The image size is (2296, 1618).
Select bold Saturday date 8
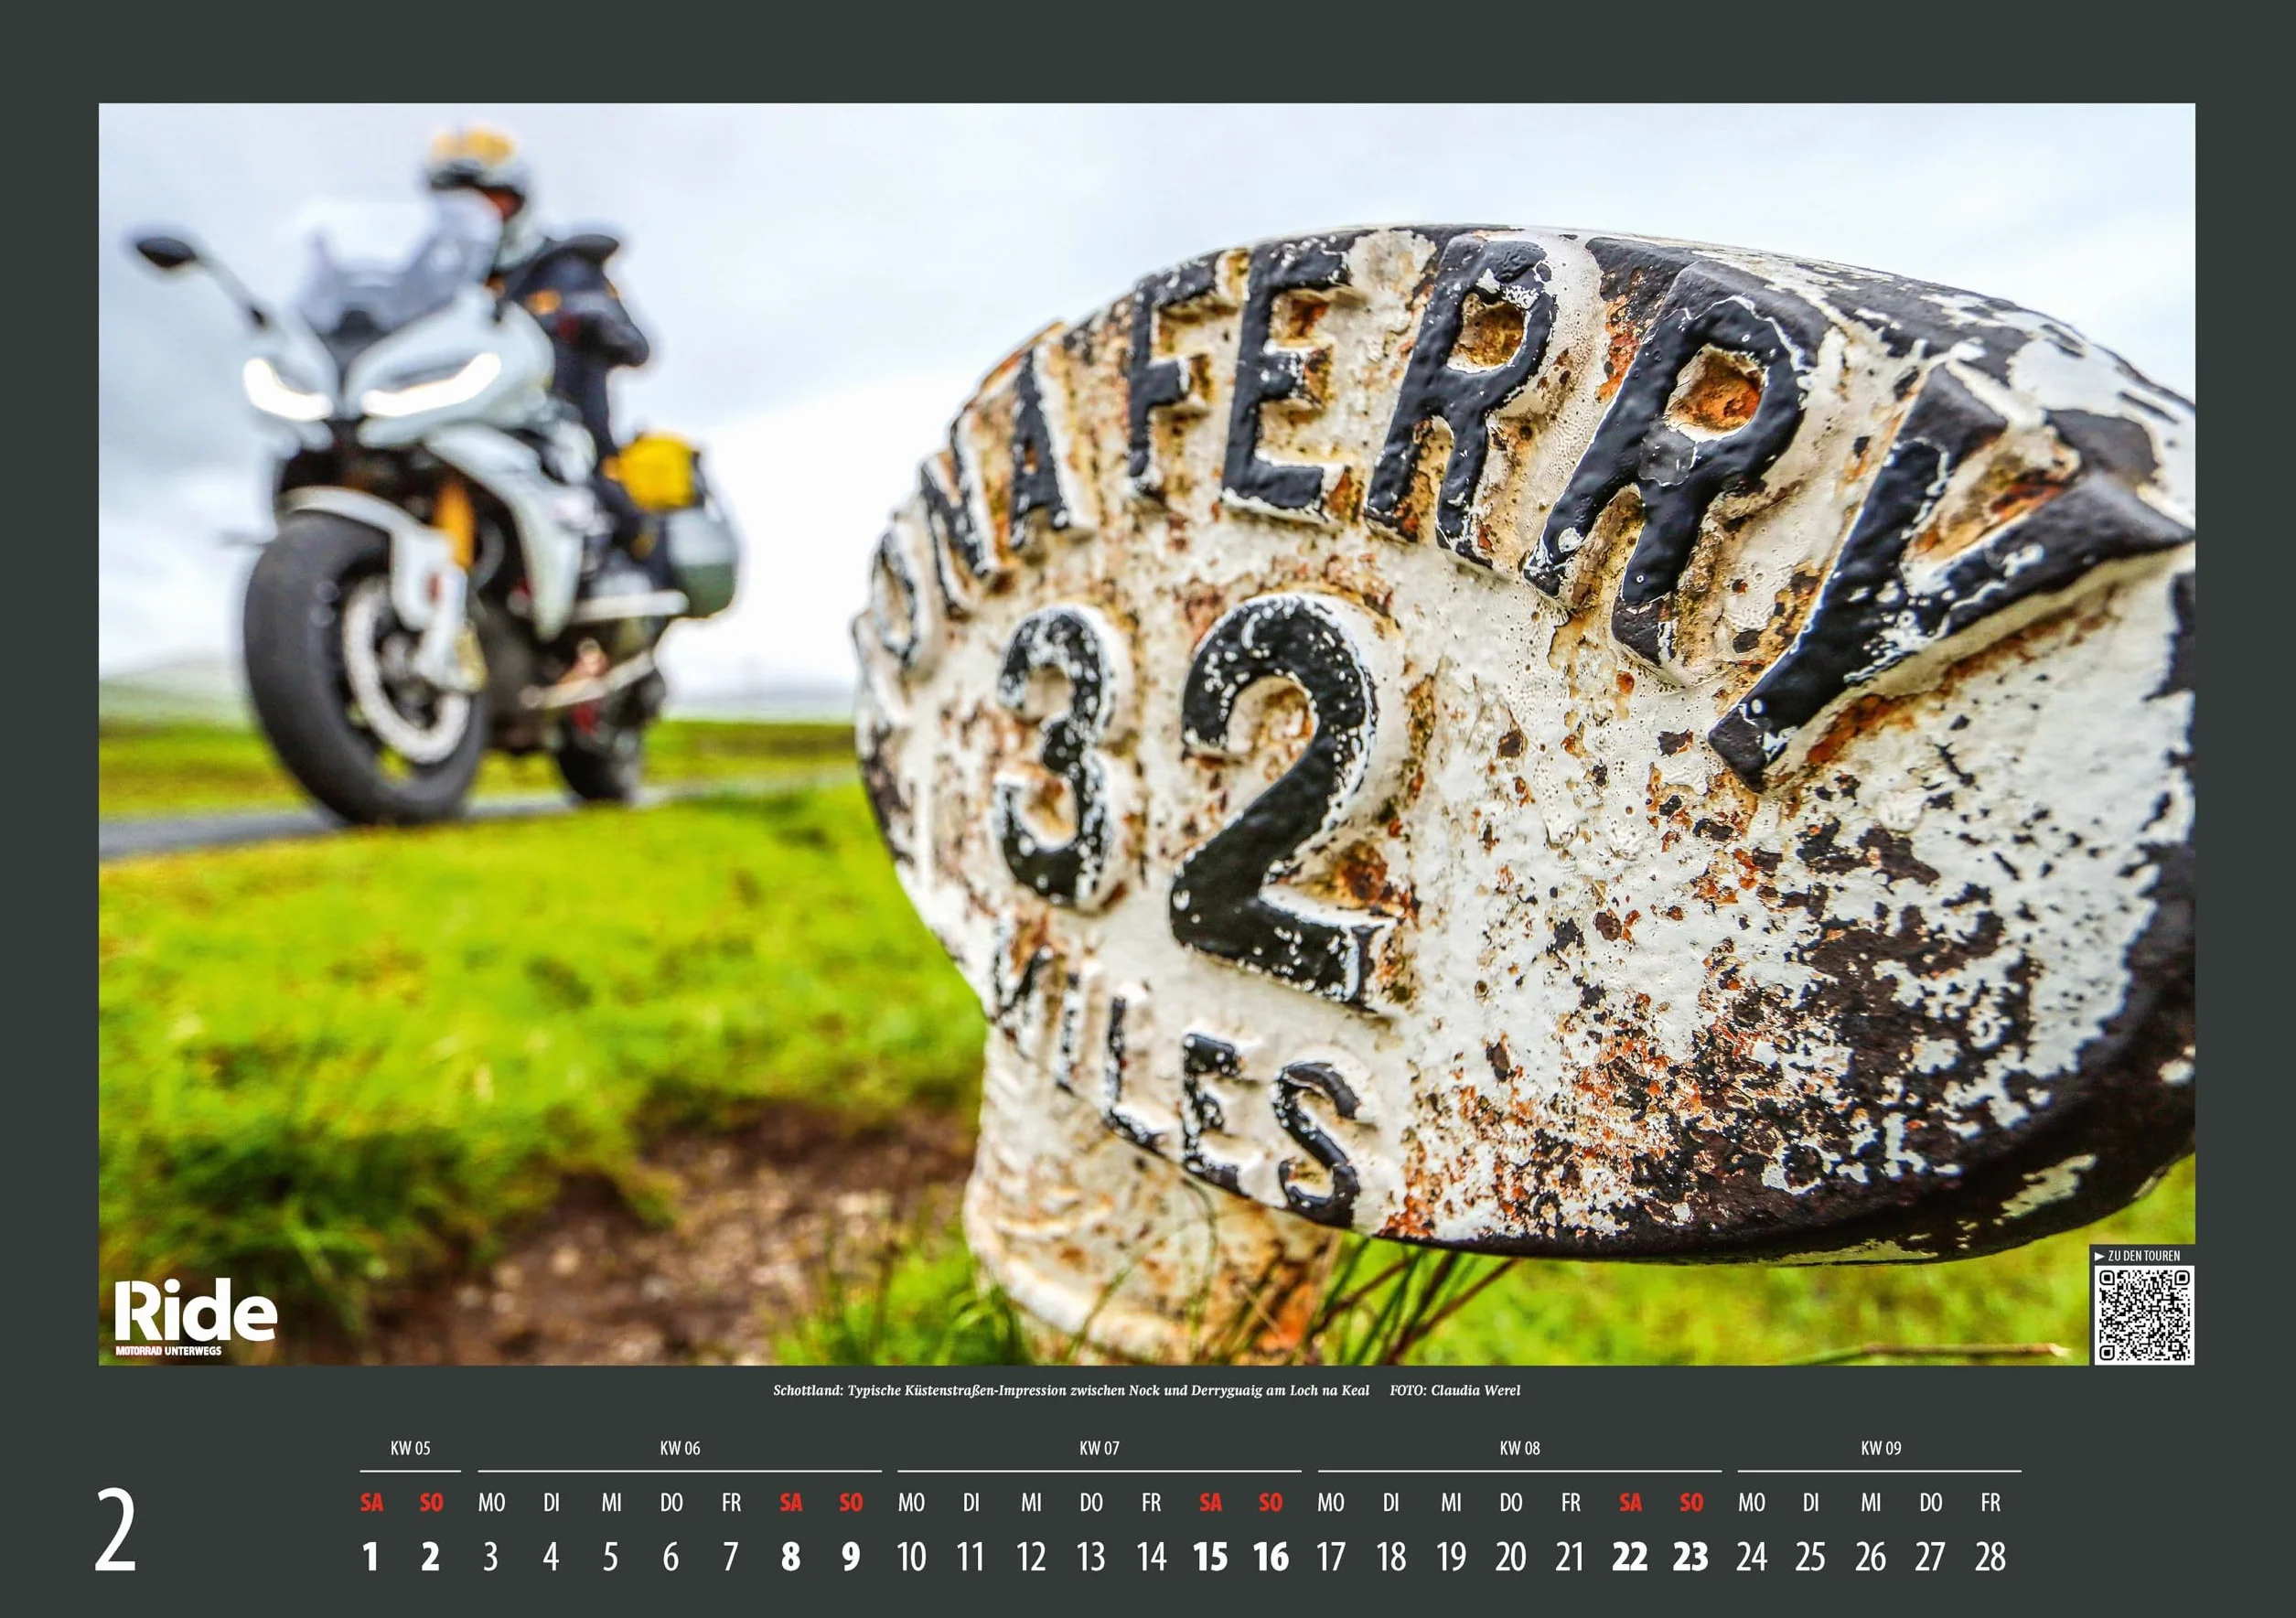(791, 1557)
